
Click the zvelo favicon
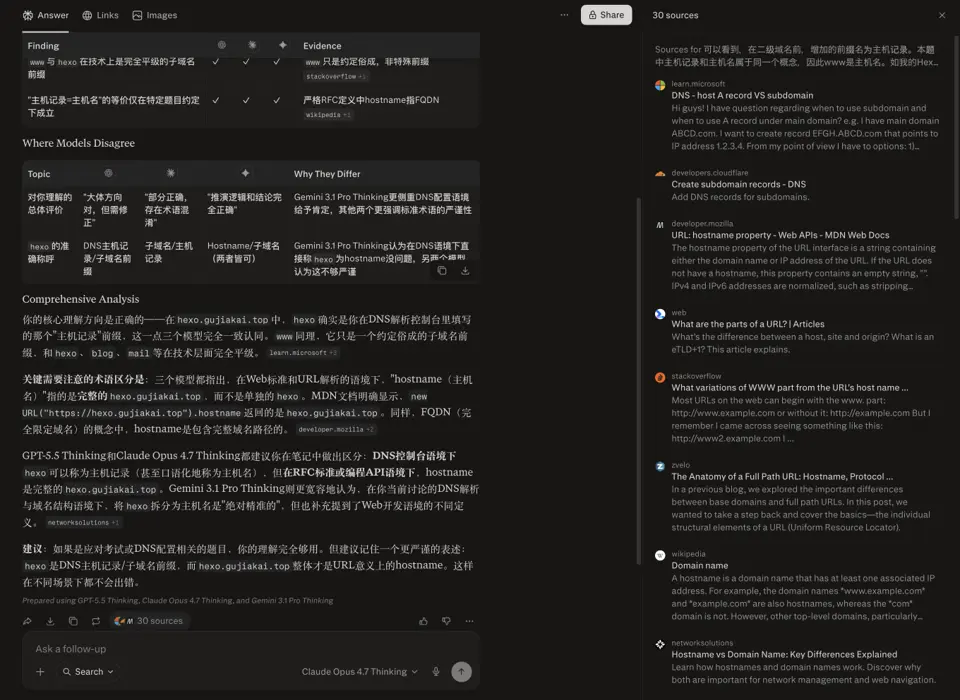660,466
